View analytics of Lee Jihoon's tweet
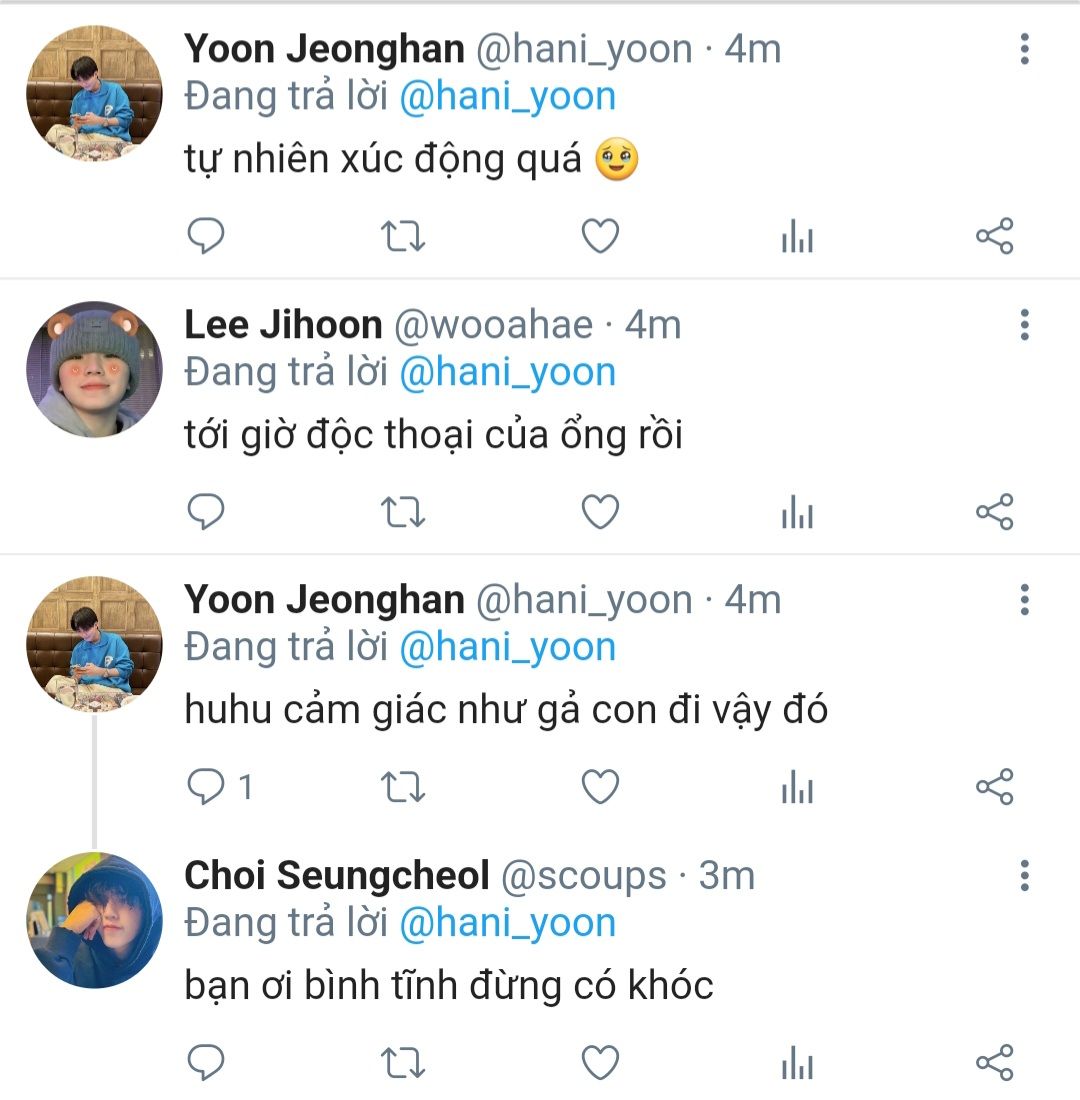Image resolution: width=1080 pixels, height=1100 pixels. [x=797, y=512]
